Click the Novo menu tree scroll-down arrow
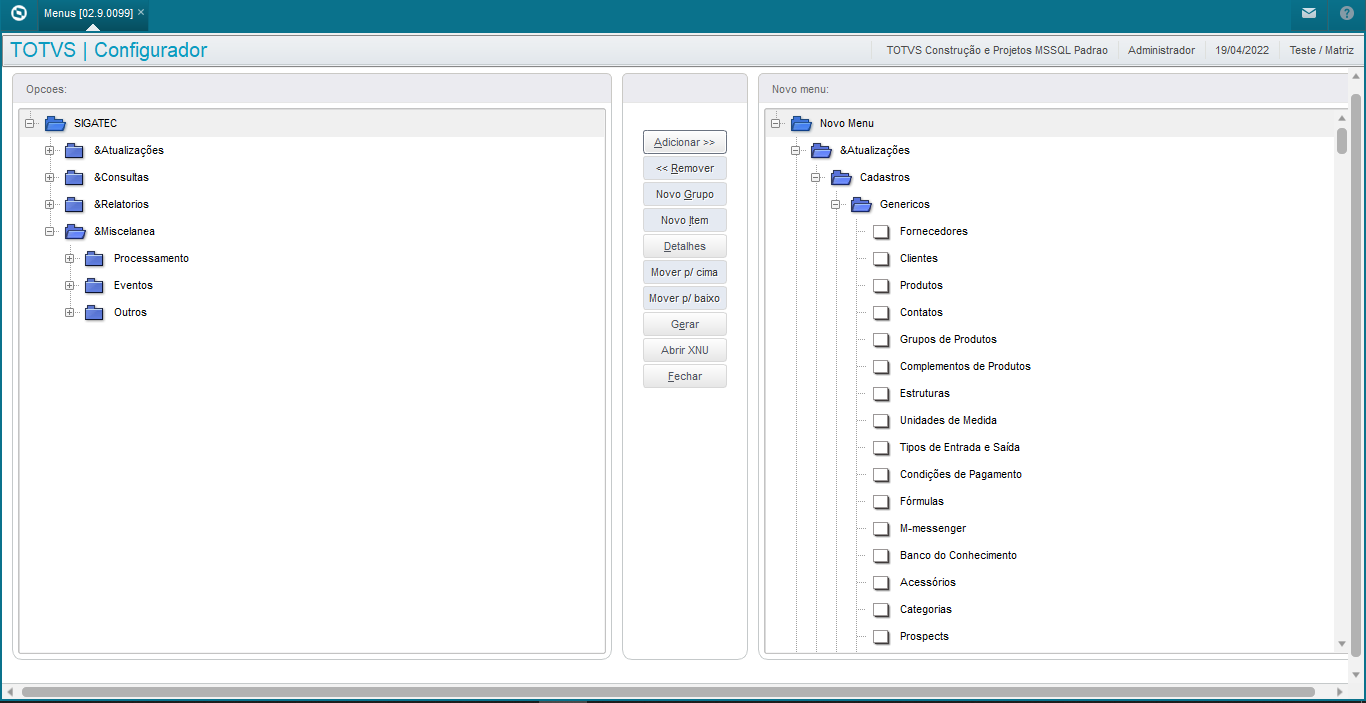This screenshot has height=703, width=1366. click(x=1341, y=644)
